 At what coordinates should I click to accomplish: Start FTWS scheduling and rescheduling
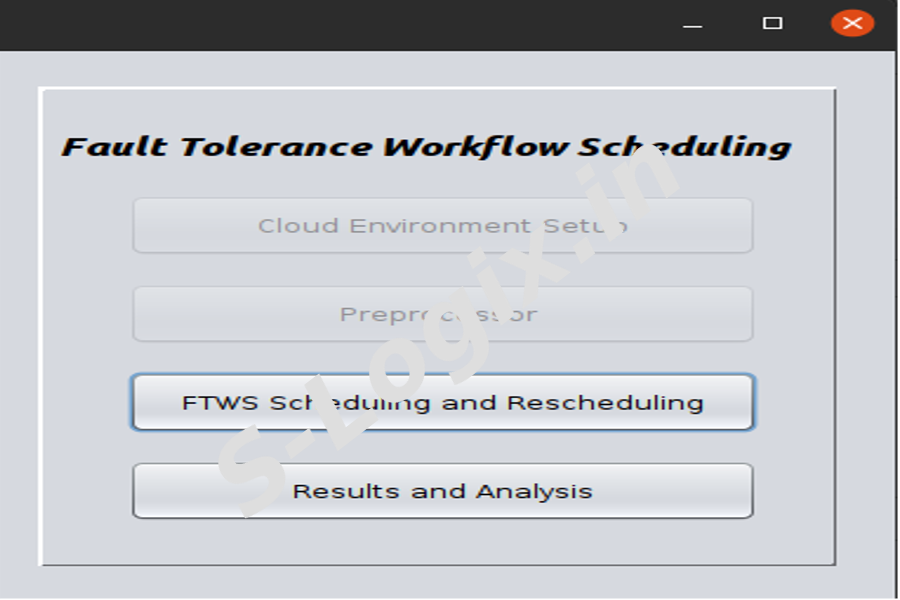[442, 402]
